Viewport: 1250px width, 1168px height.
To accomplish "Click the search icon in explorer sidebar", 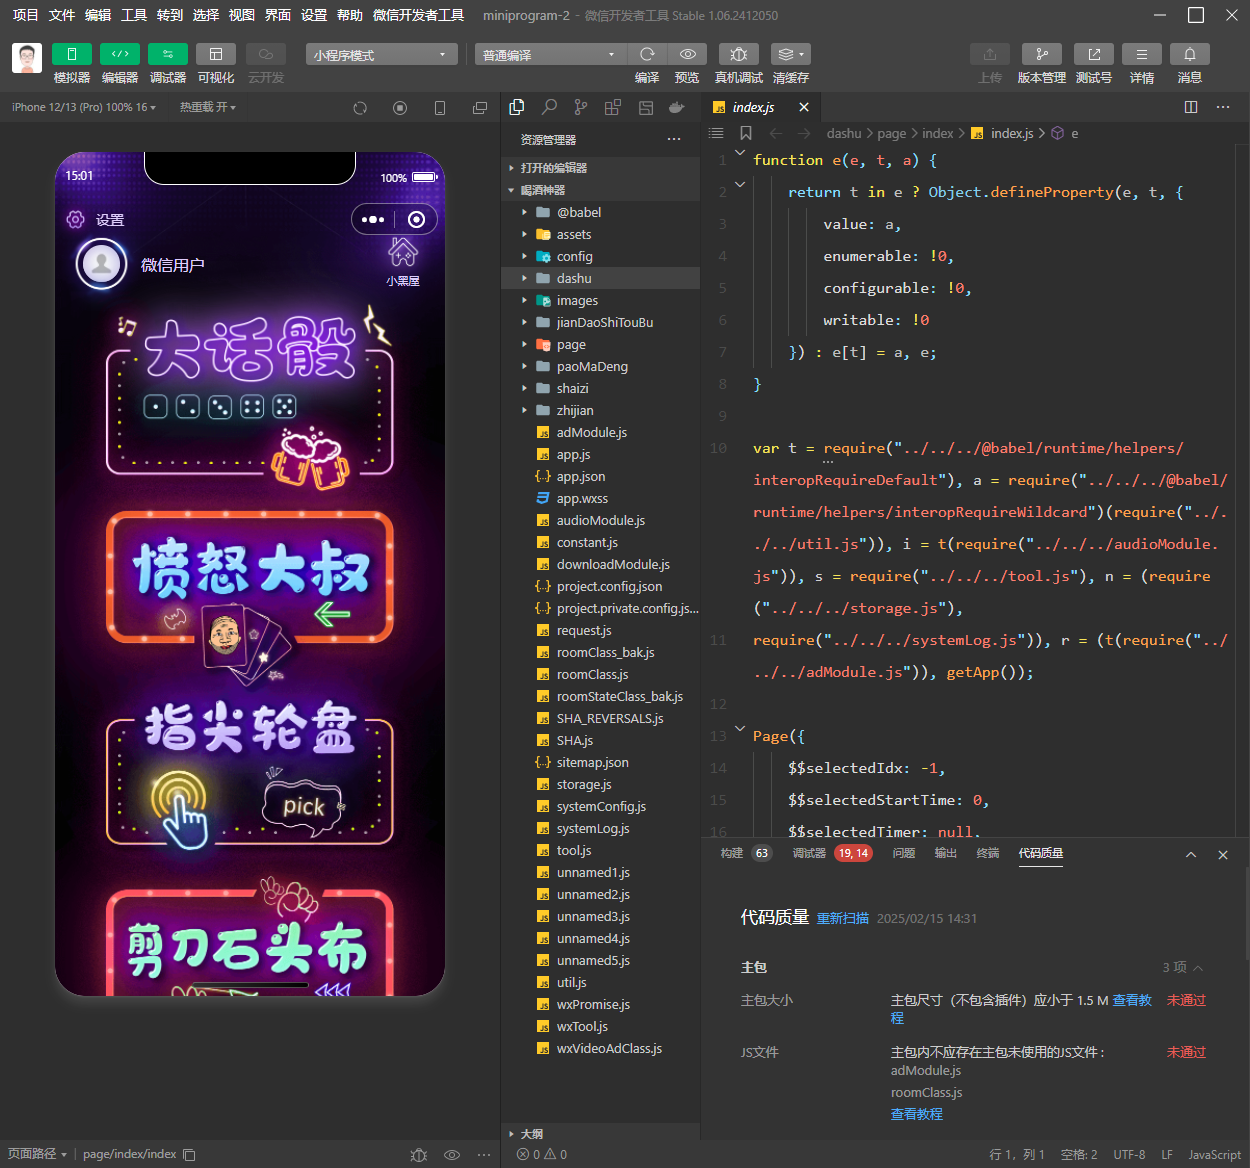I will 549,107.
